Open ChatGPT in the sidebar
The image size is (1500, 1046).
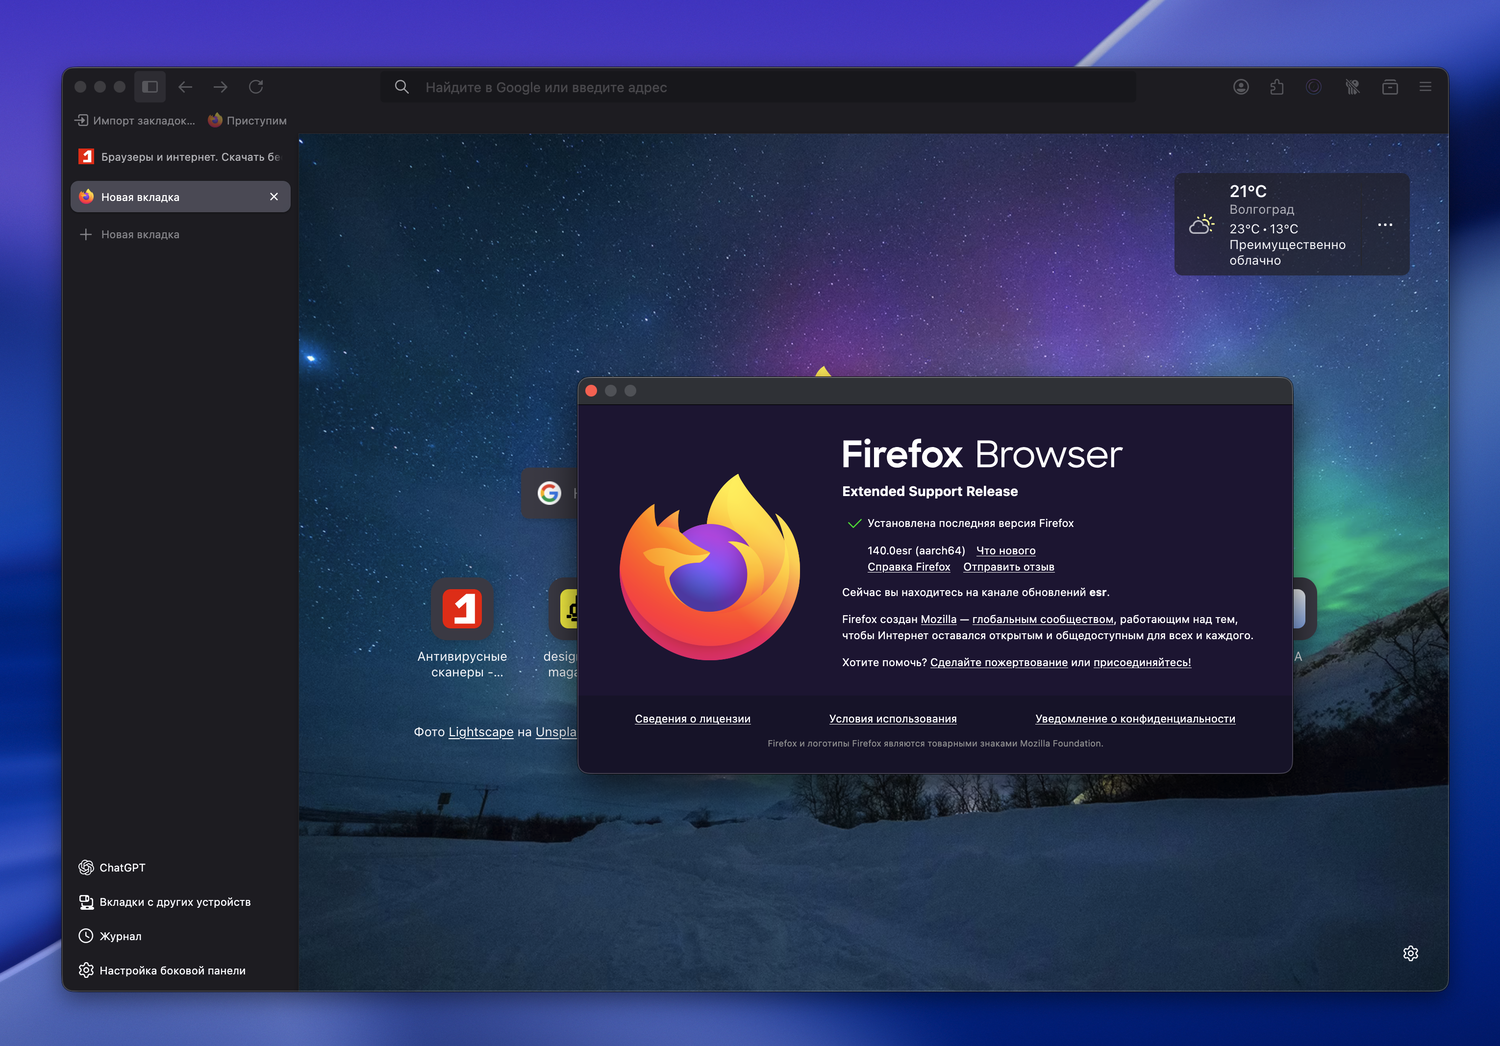112,868
